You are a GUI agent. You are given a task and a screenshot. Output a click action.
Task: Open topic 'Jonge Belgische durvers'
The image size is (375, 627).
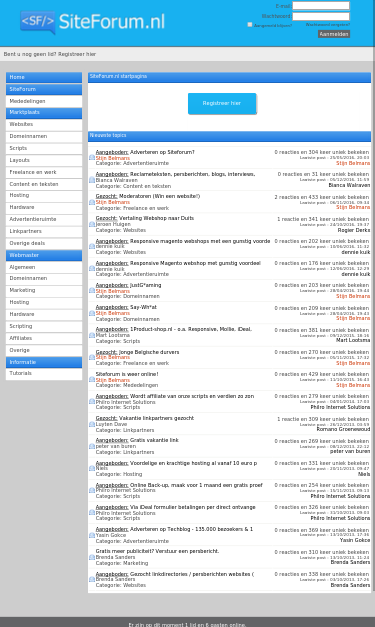(138, 352)
